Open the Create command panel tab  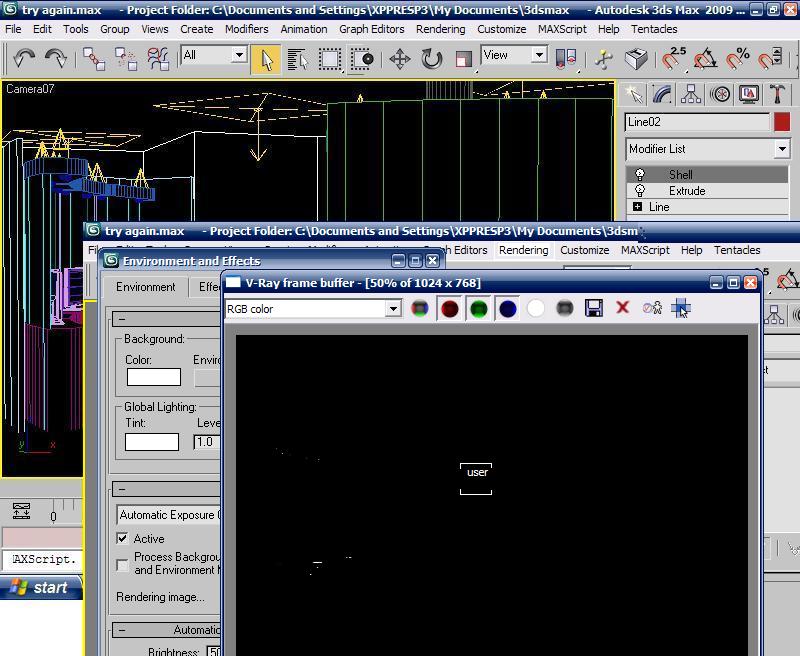pos(634,94)
